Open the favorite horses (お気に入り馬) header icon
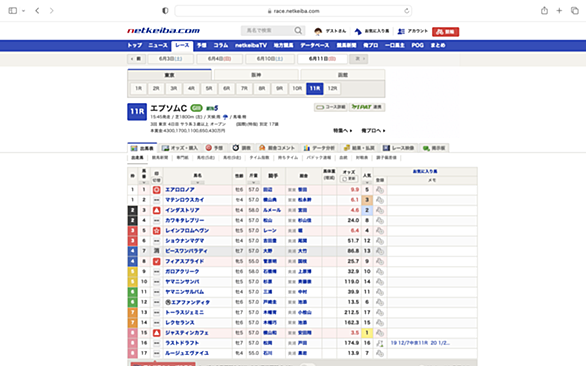 [358, 31]
